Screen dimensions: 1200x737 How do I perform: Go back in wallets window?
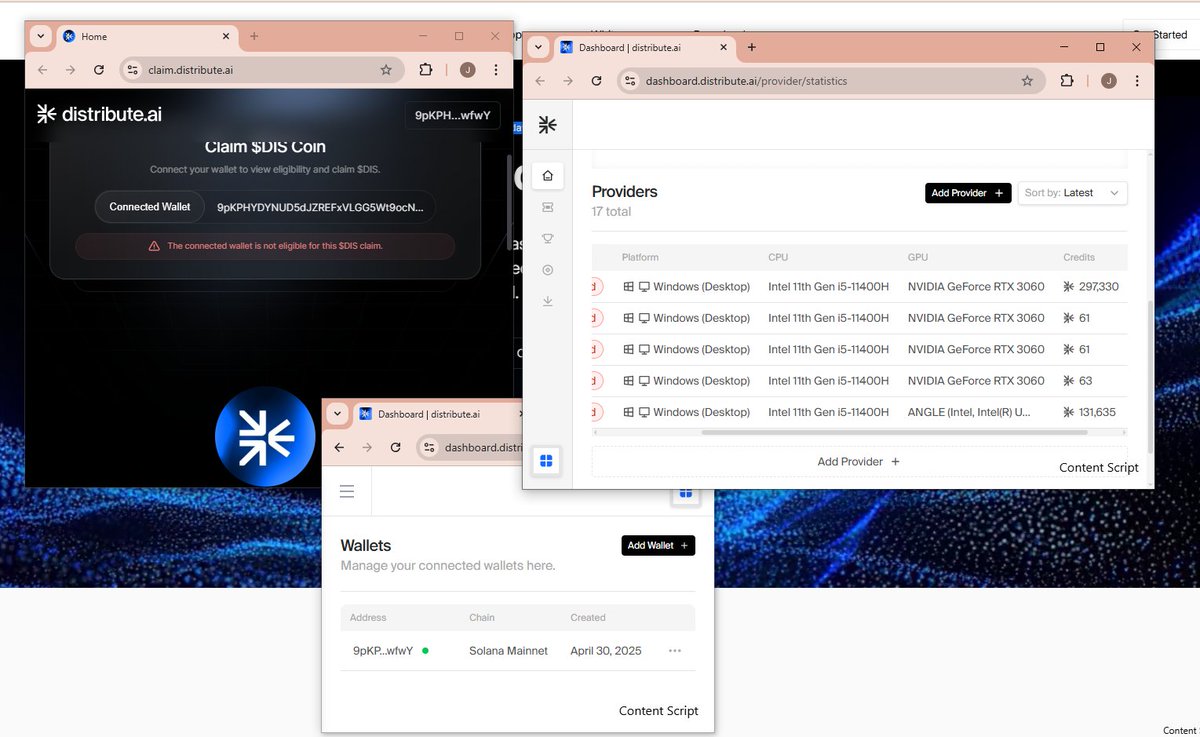tap(339, 448)
